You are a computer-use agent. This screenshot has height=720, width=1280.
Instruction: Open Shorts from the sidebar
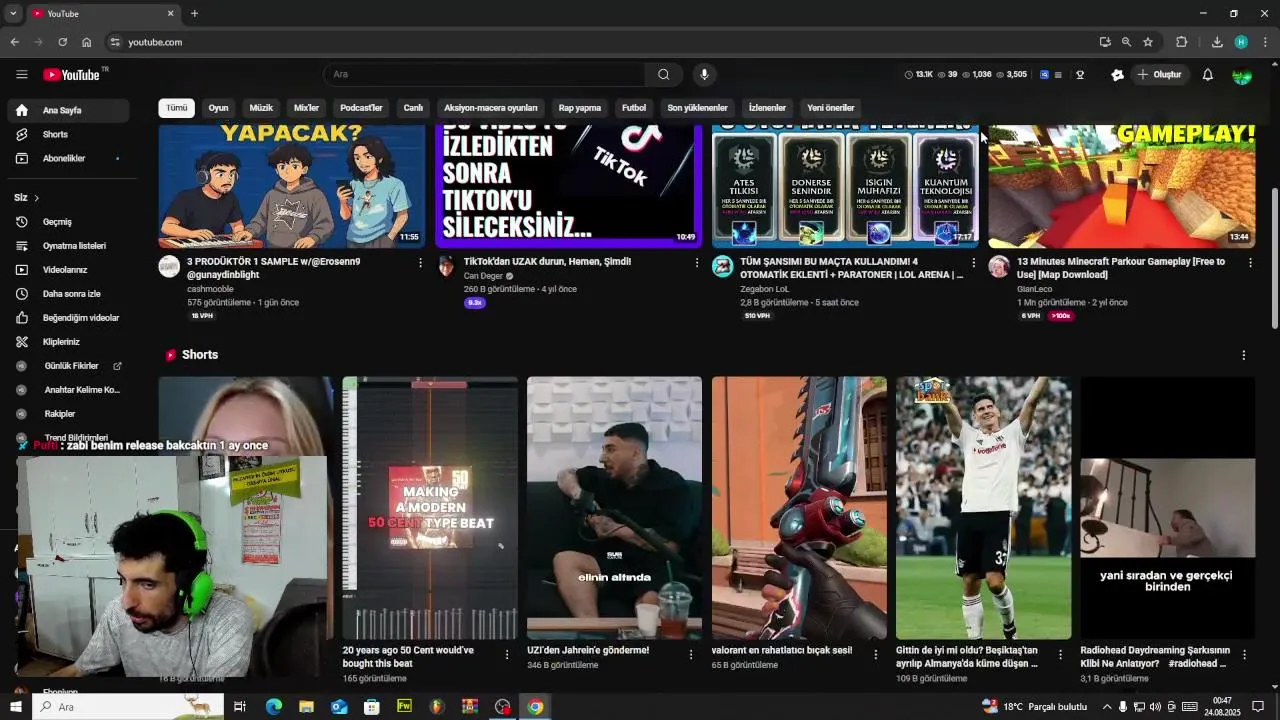tap(68, 134)
